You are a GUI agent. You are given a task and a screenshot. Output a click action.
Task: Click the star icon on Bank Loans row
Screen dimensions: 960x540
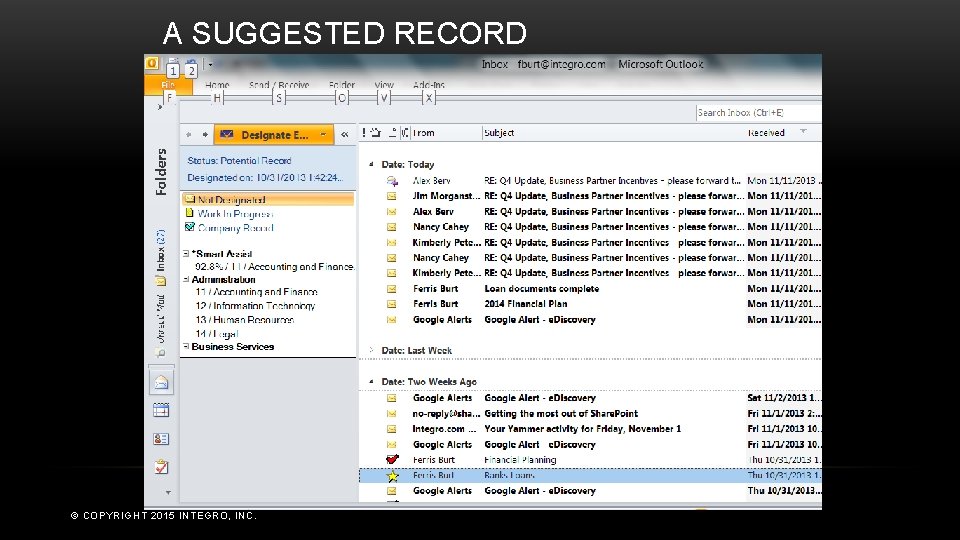392,475
